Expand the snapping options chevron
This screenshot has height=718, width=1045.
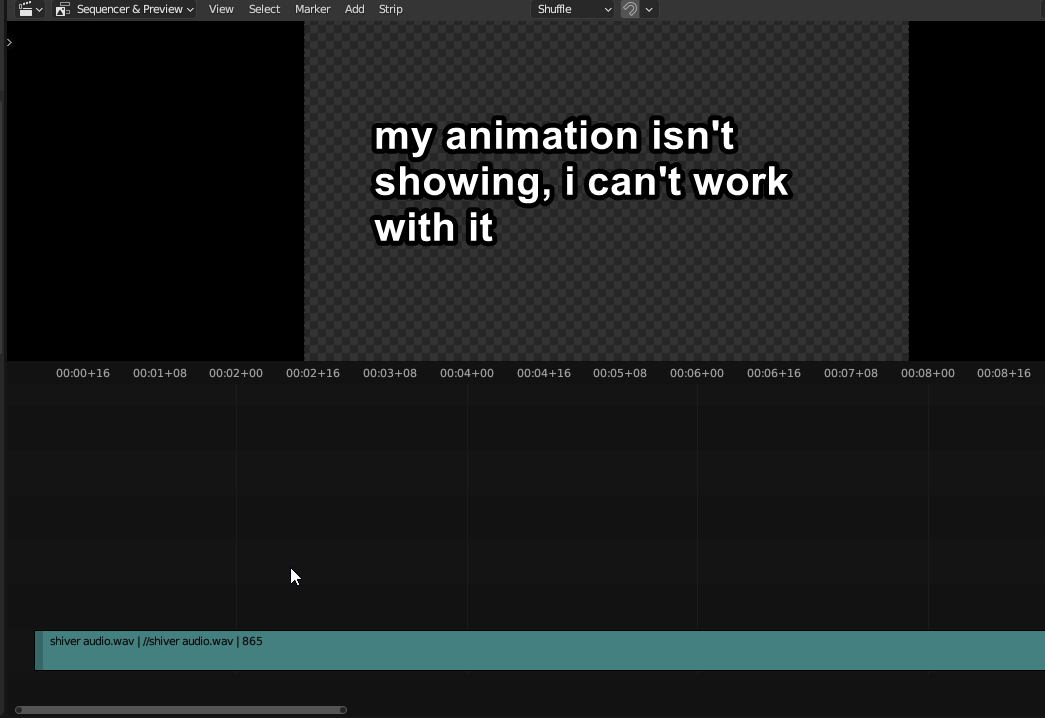click(649, 9)
